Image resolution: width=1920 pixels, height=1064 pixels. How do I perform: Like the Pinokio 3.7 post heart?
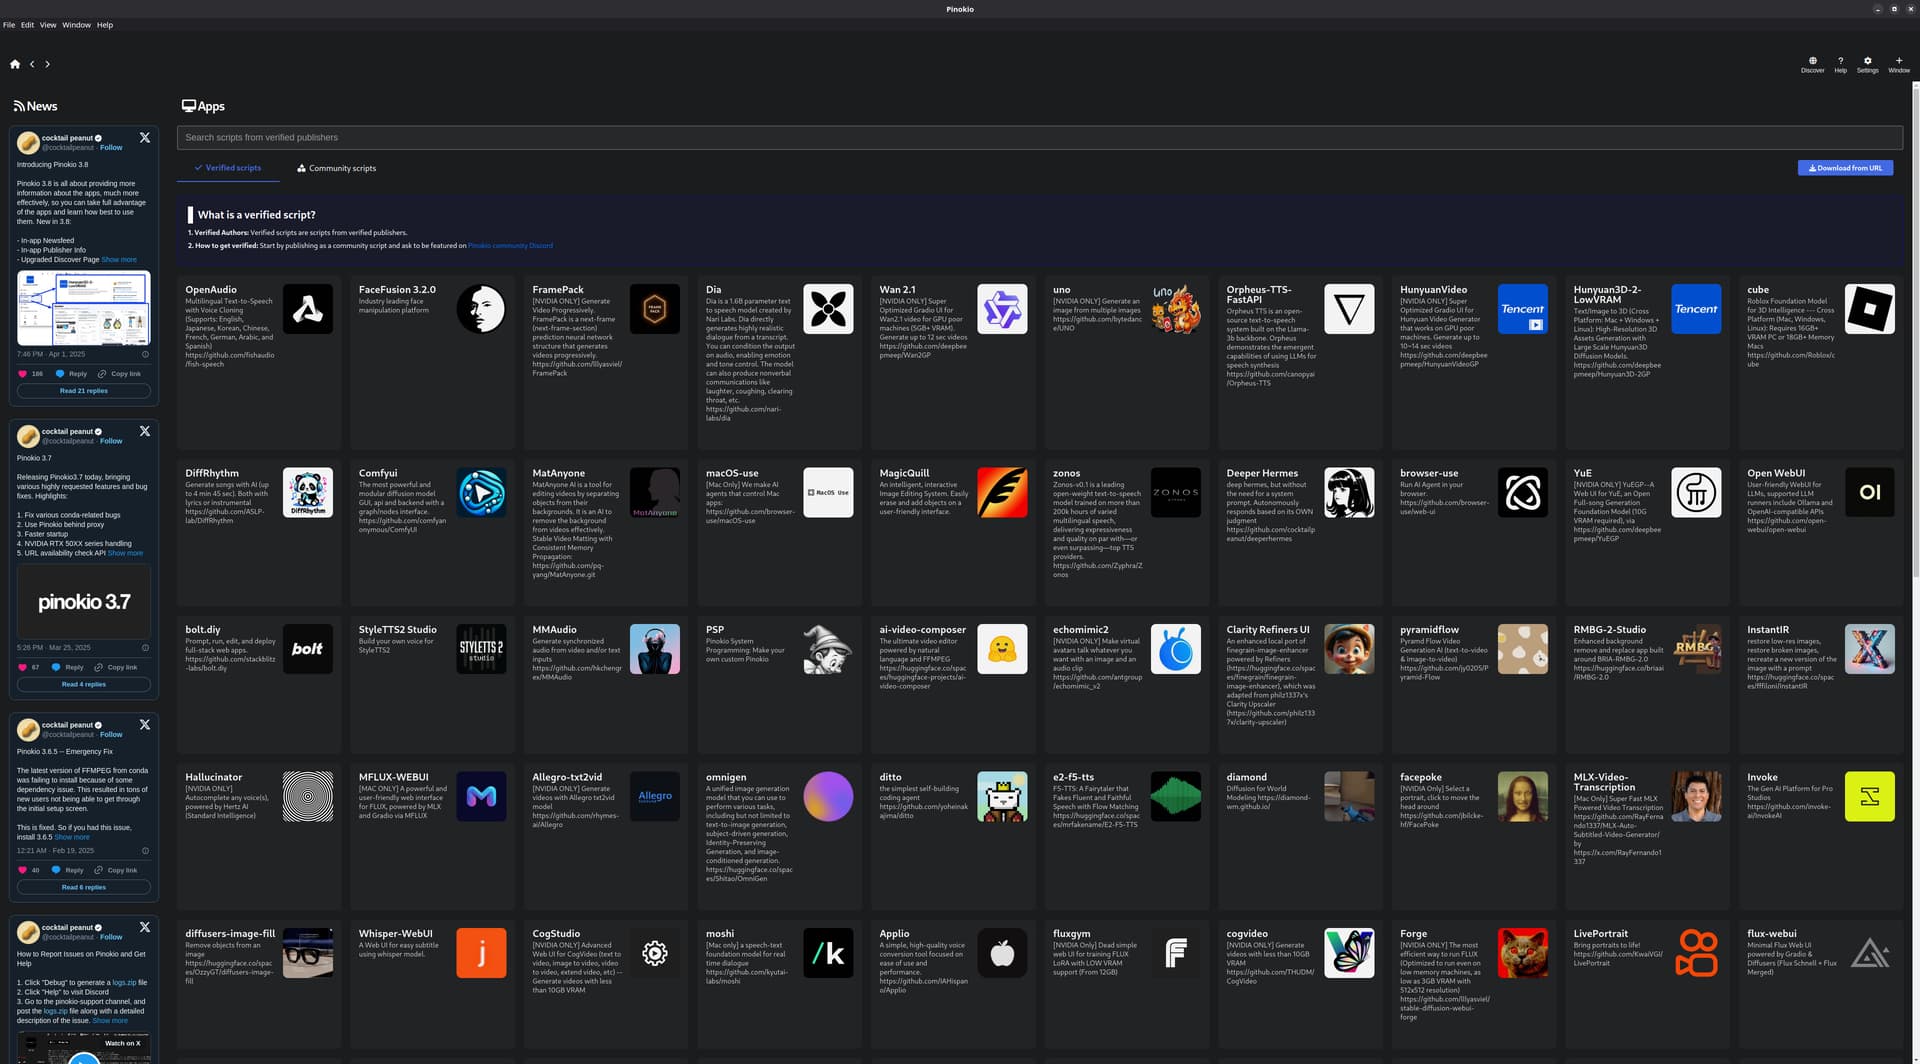click(22, 667)
